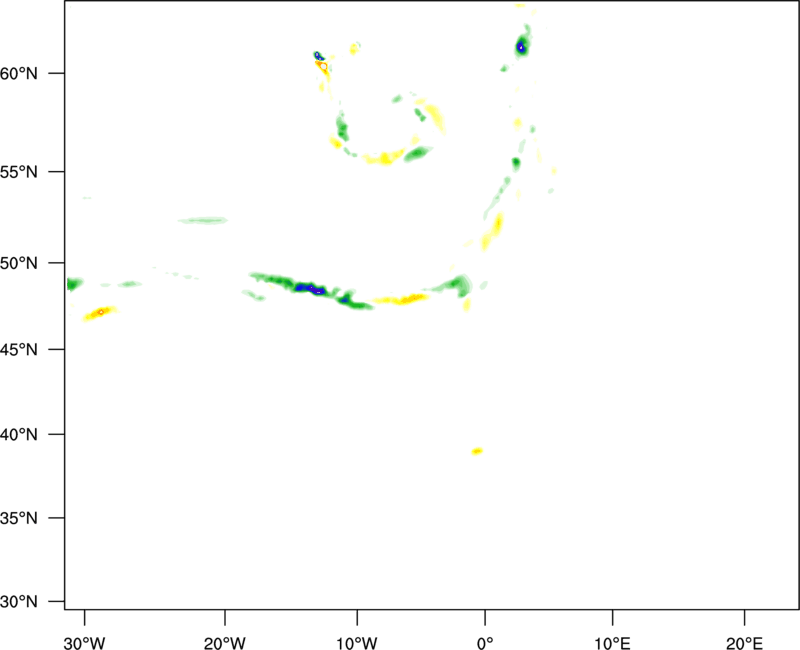
Task: Click the isolated yellow spot near 39°N
Action: click(x=477, y=451)
